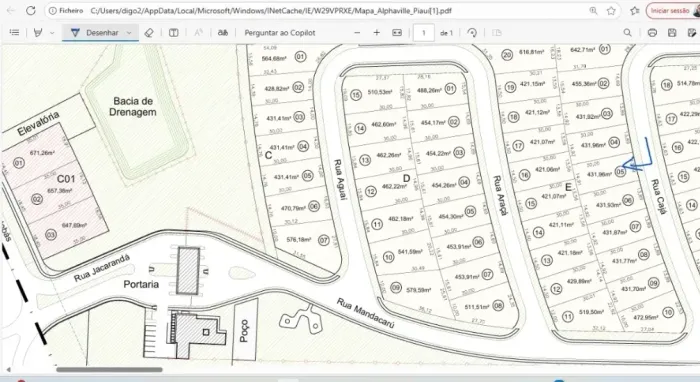This screenshot has width=700, height=382.
Task: Select the highlighter tool
Action: (x=38, y=33)
